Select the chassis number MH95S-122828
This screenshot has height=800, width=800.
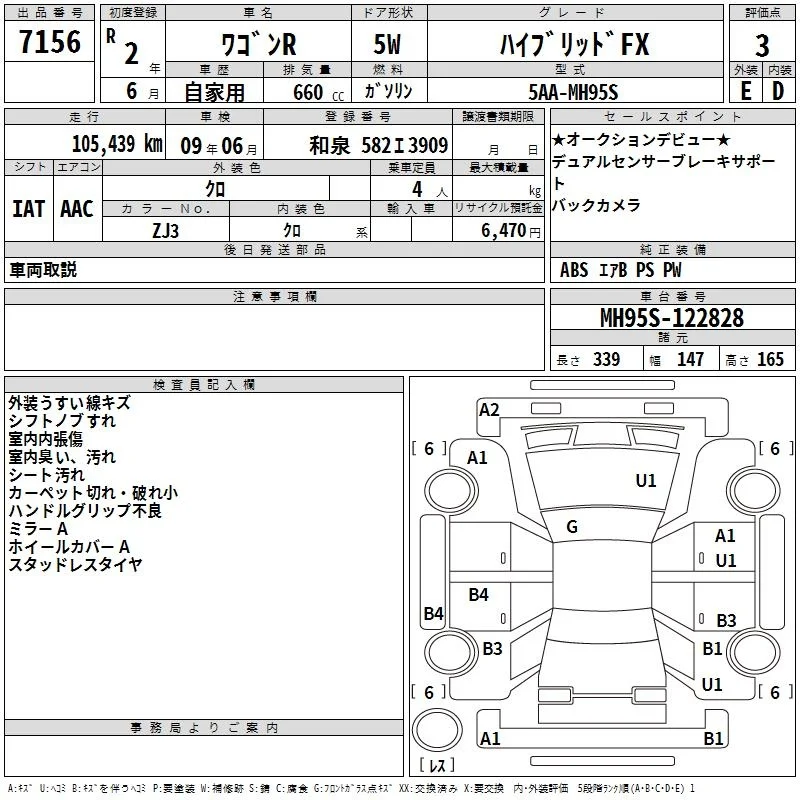click(672, 318)
